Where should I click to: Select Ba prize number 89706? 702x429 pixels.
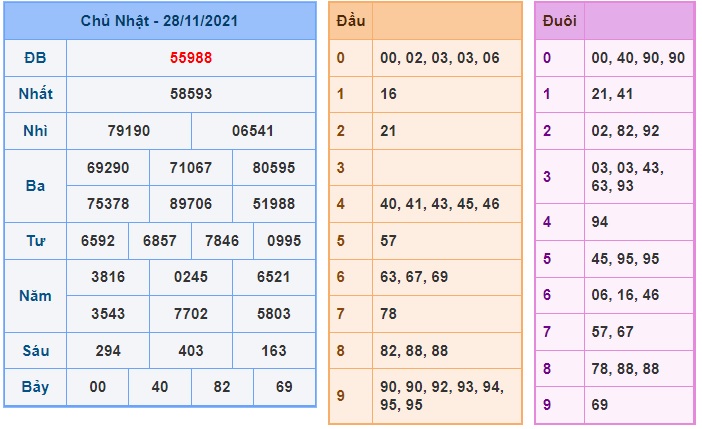coord(191,204)
